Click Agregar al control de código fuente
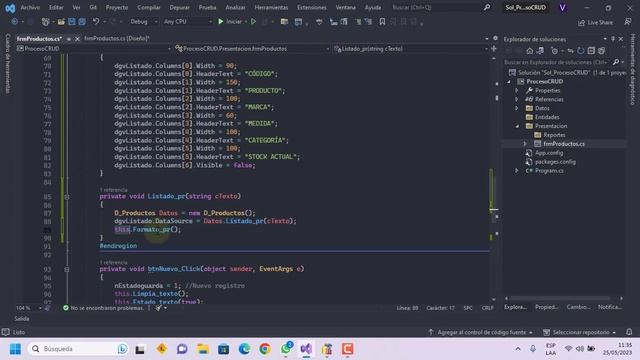Screen dimensions: 640x360 tap(481, 332)
